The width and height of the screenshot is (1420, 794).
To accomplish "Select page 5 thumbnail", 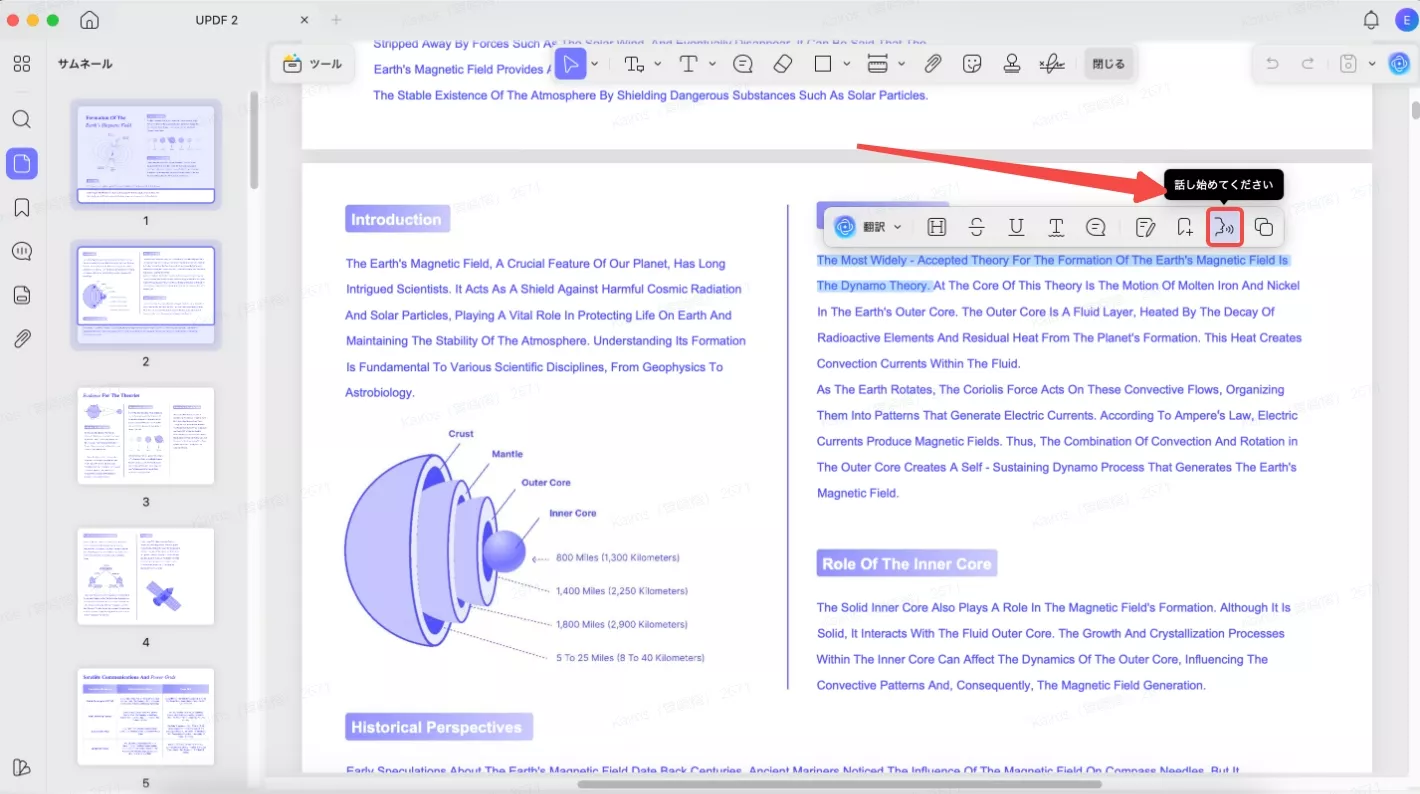I will [x=146, y=717].
